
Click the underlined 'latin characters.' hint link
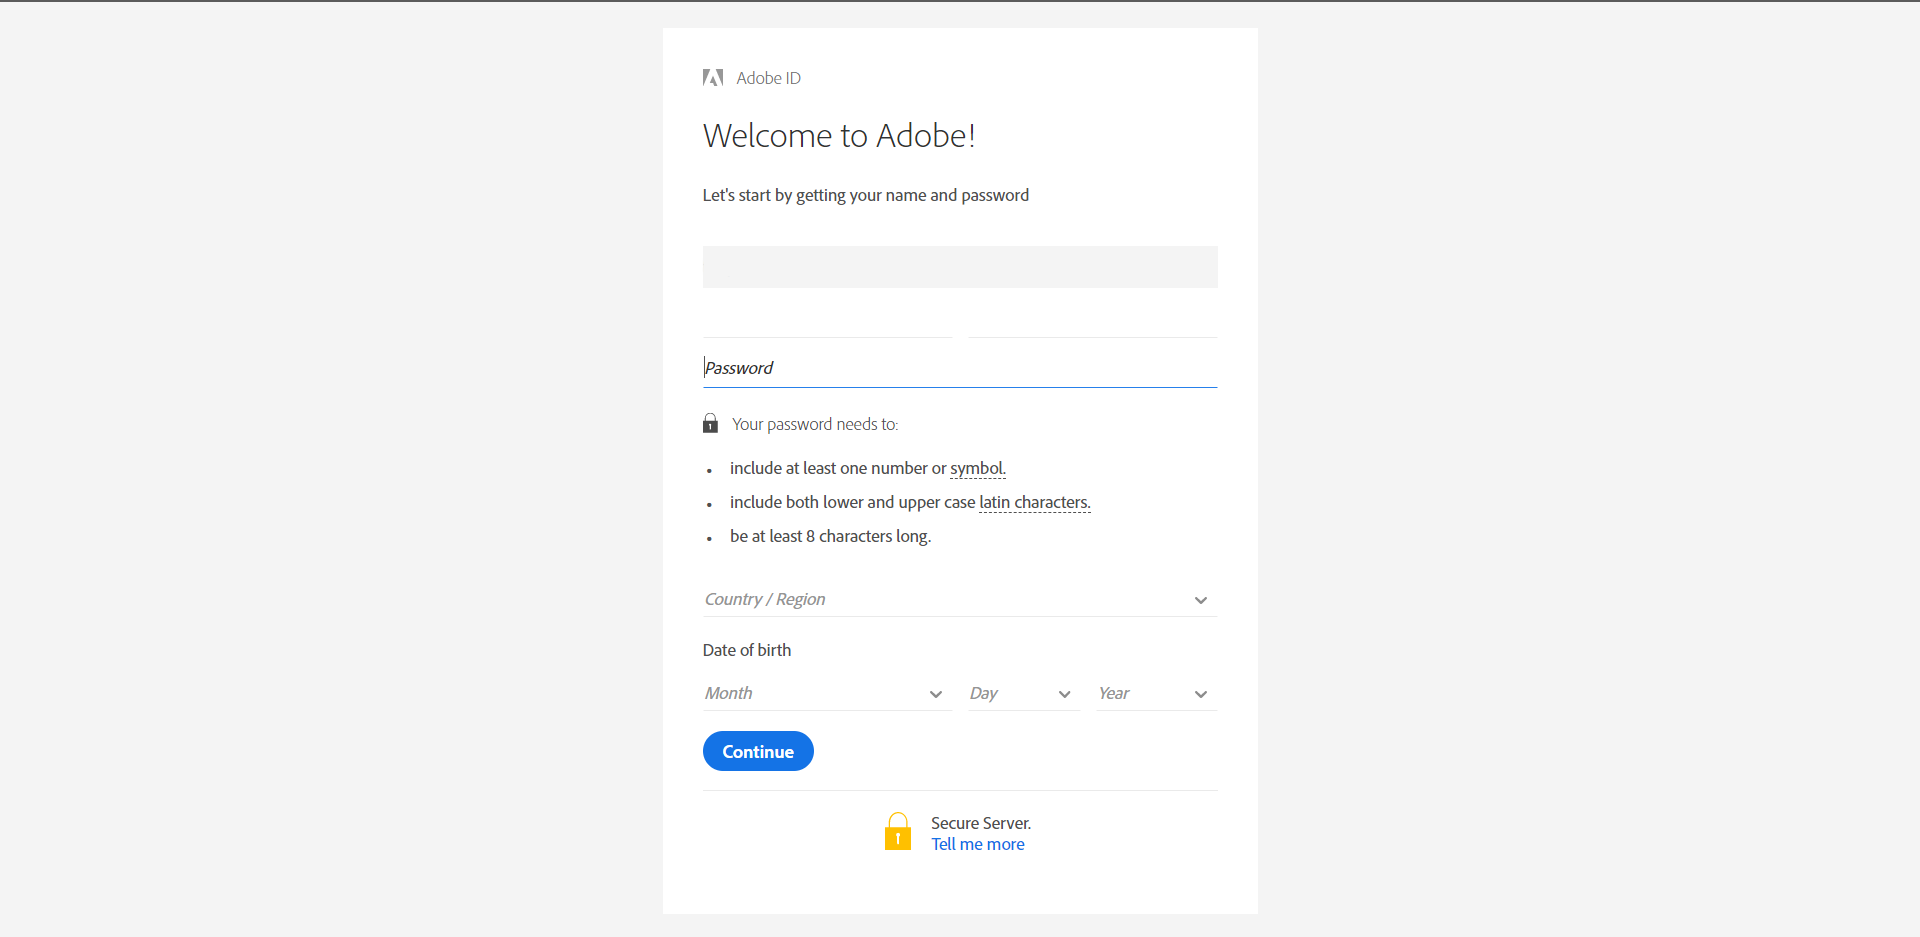[1035, 502]
